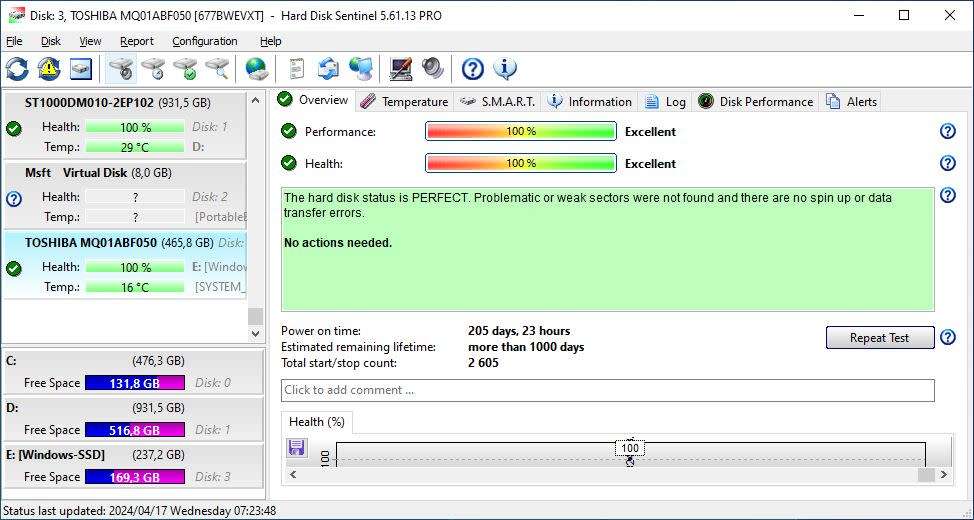
Task: Click the globe over disk toolbar icon
Action: (x=256, y=68)
